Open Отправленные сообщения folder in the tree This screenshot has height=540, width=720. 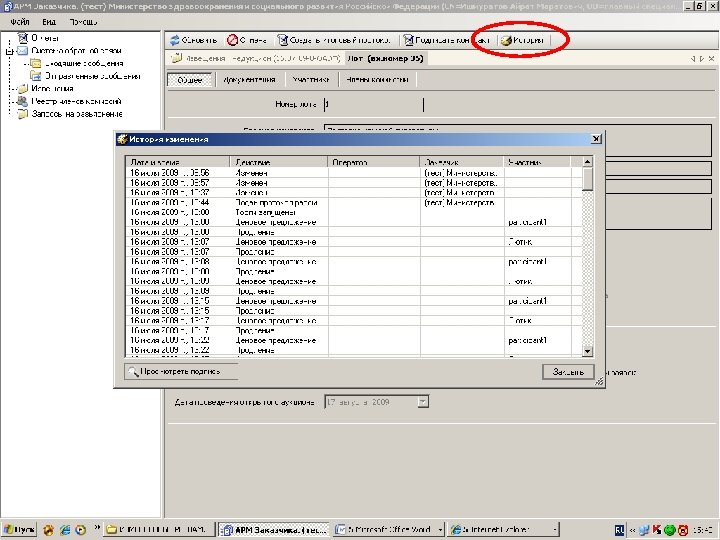click(85, 76)
